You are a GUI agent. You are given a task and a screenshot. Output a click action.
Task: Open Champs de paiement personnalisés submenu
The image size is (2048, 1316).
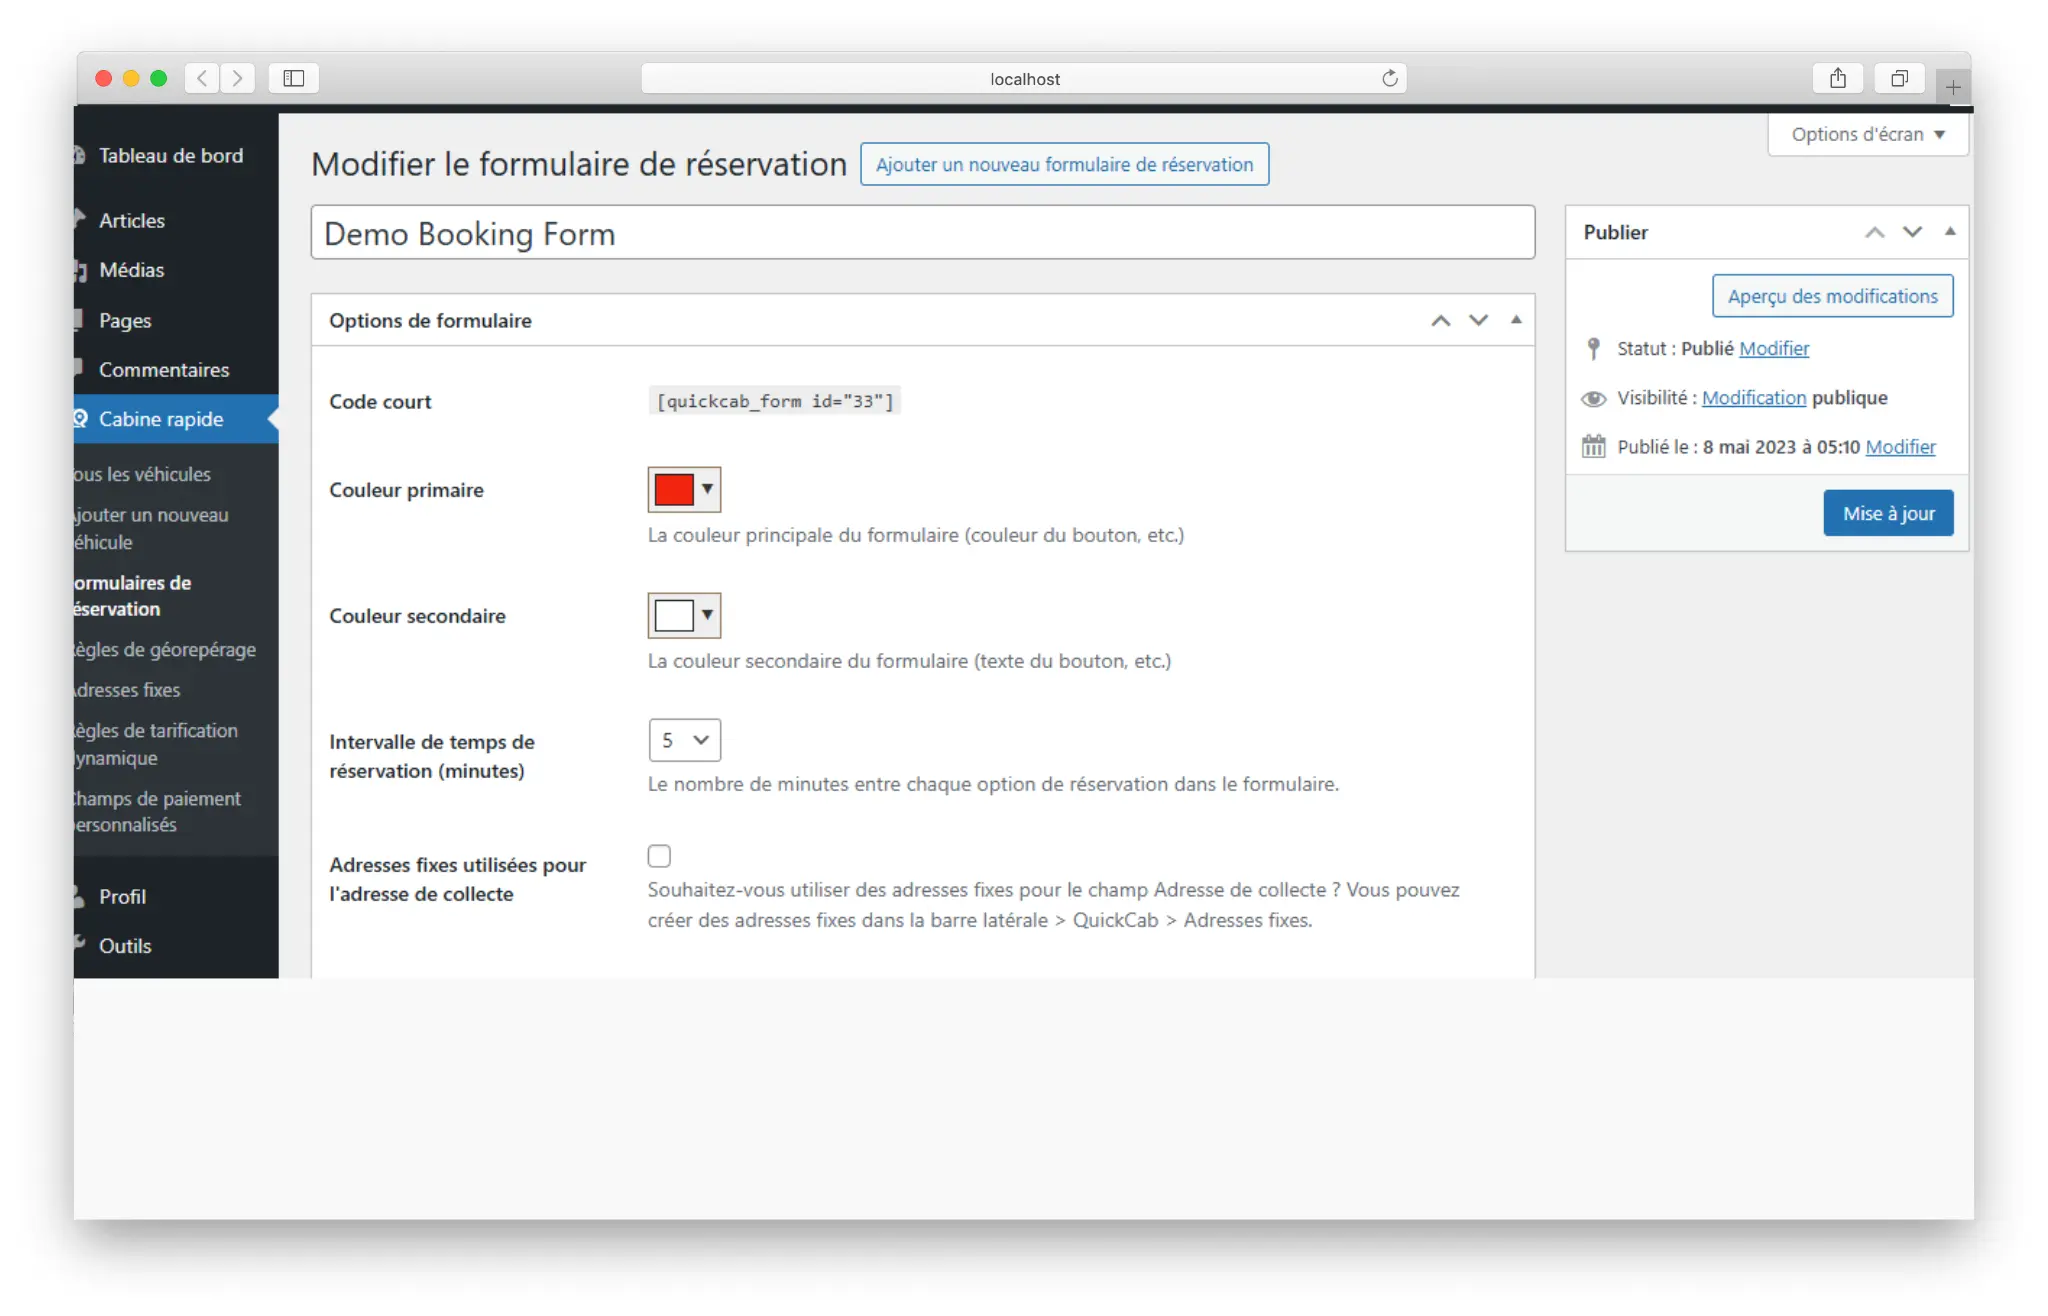[x=156, y=812]
